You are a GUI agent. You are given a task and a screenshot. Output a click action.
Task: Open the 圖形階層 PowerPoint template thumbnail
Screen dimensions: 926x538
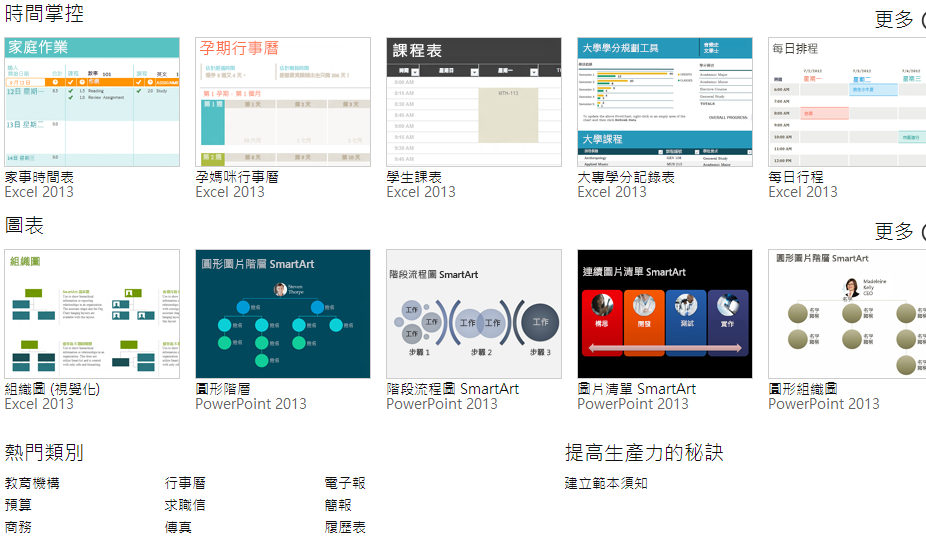[283, 314]
